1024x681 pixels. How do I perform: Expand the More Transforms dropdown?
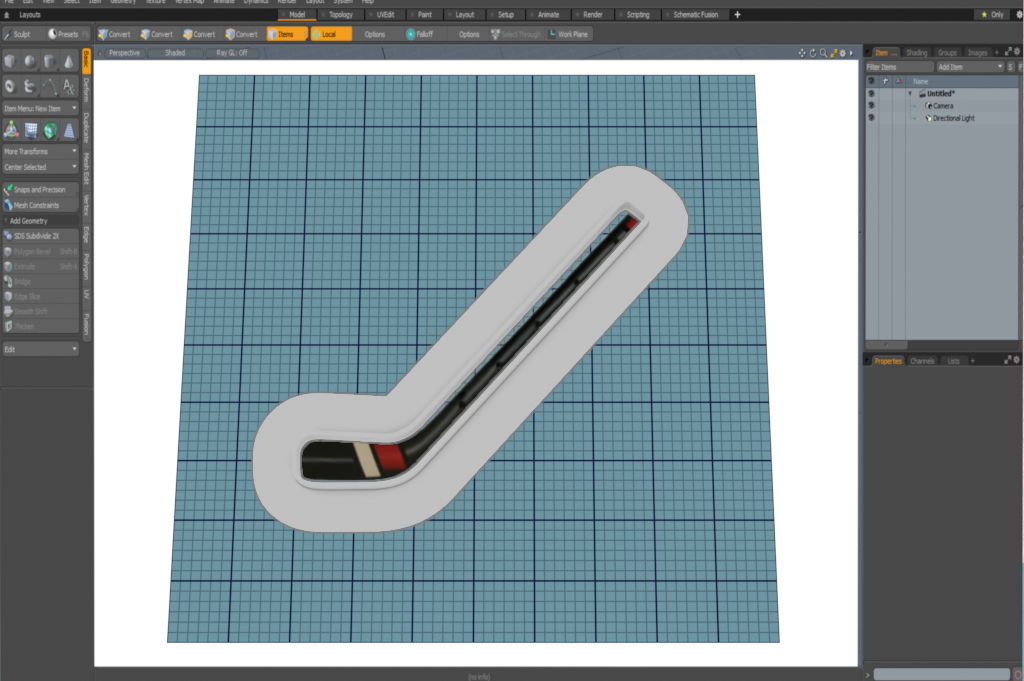(40, 151)
